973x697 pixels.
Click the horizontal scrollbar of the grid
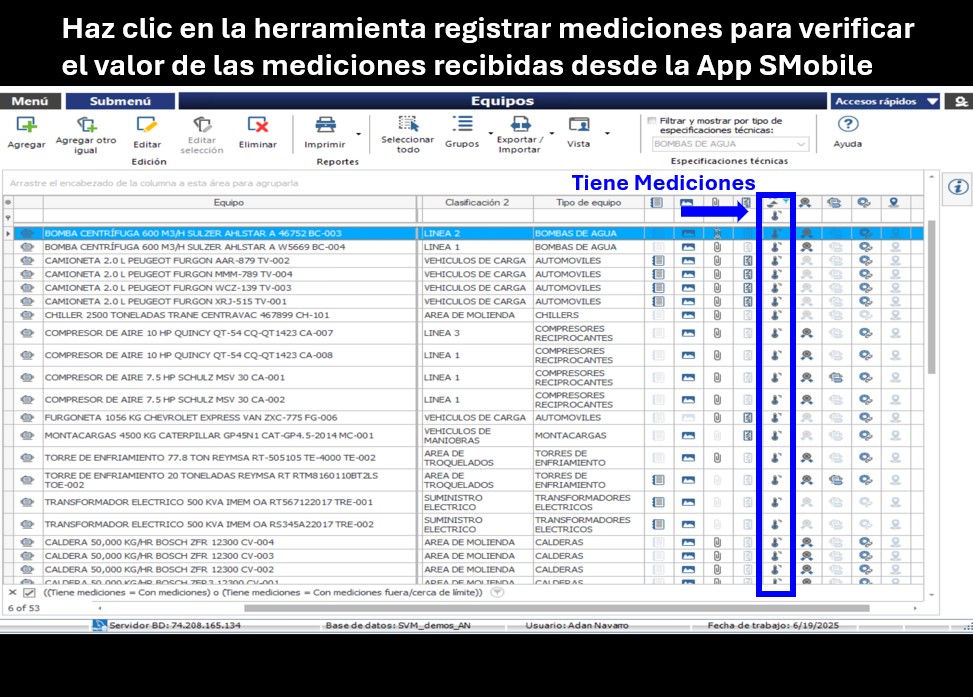point(557,608)
